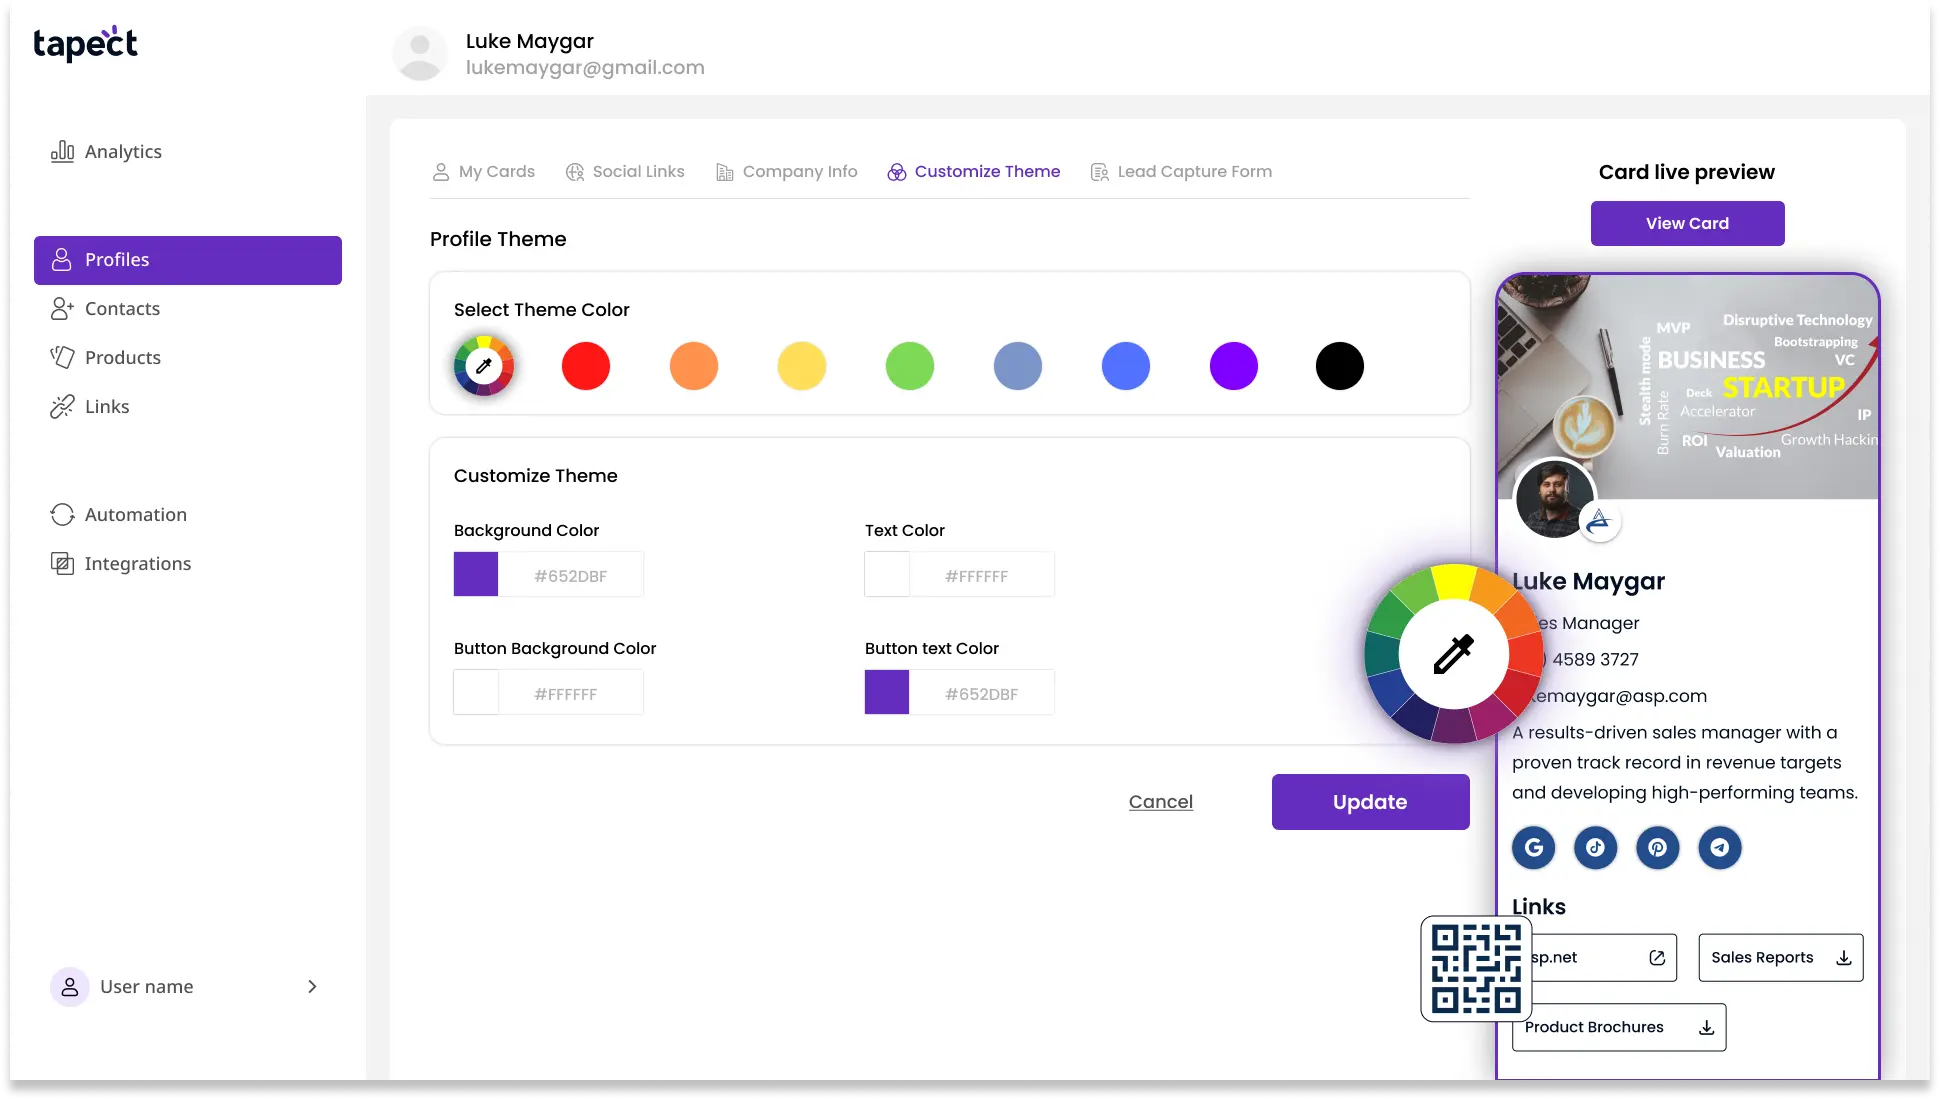Click the Customize Theme tab icon
This screenshot has width=1940, height=1100.
click(895, 170)
